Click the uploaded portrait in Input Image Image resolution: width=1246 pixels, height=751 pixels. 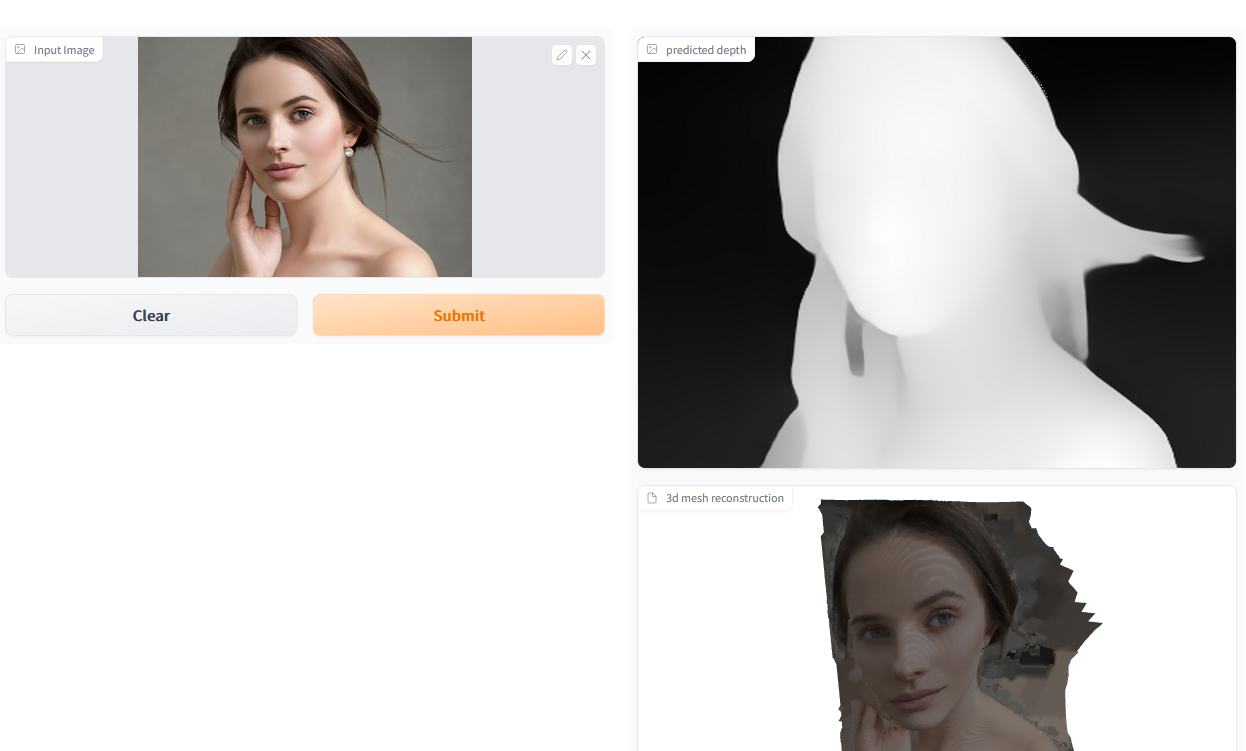(x=305, y=157)
